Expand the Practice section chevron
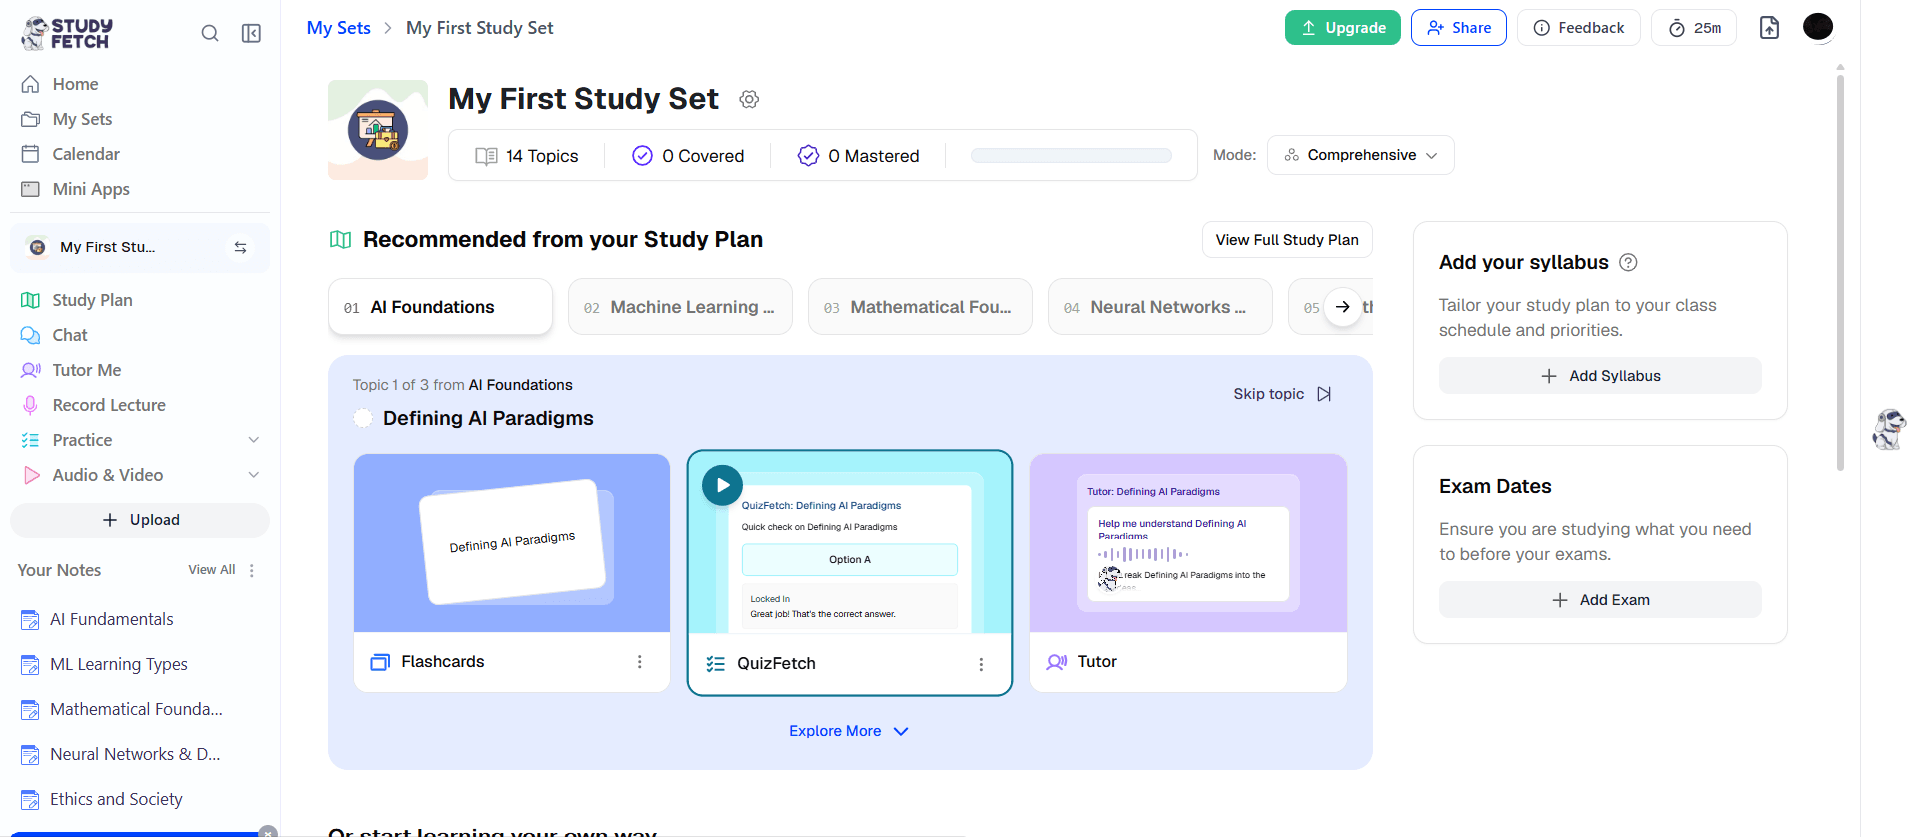 pos(254,440)
